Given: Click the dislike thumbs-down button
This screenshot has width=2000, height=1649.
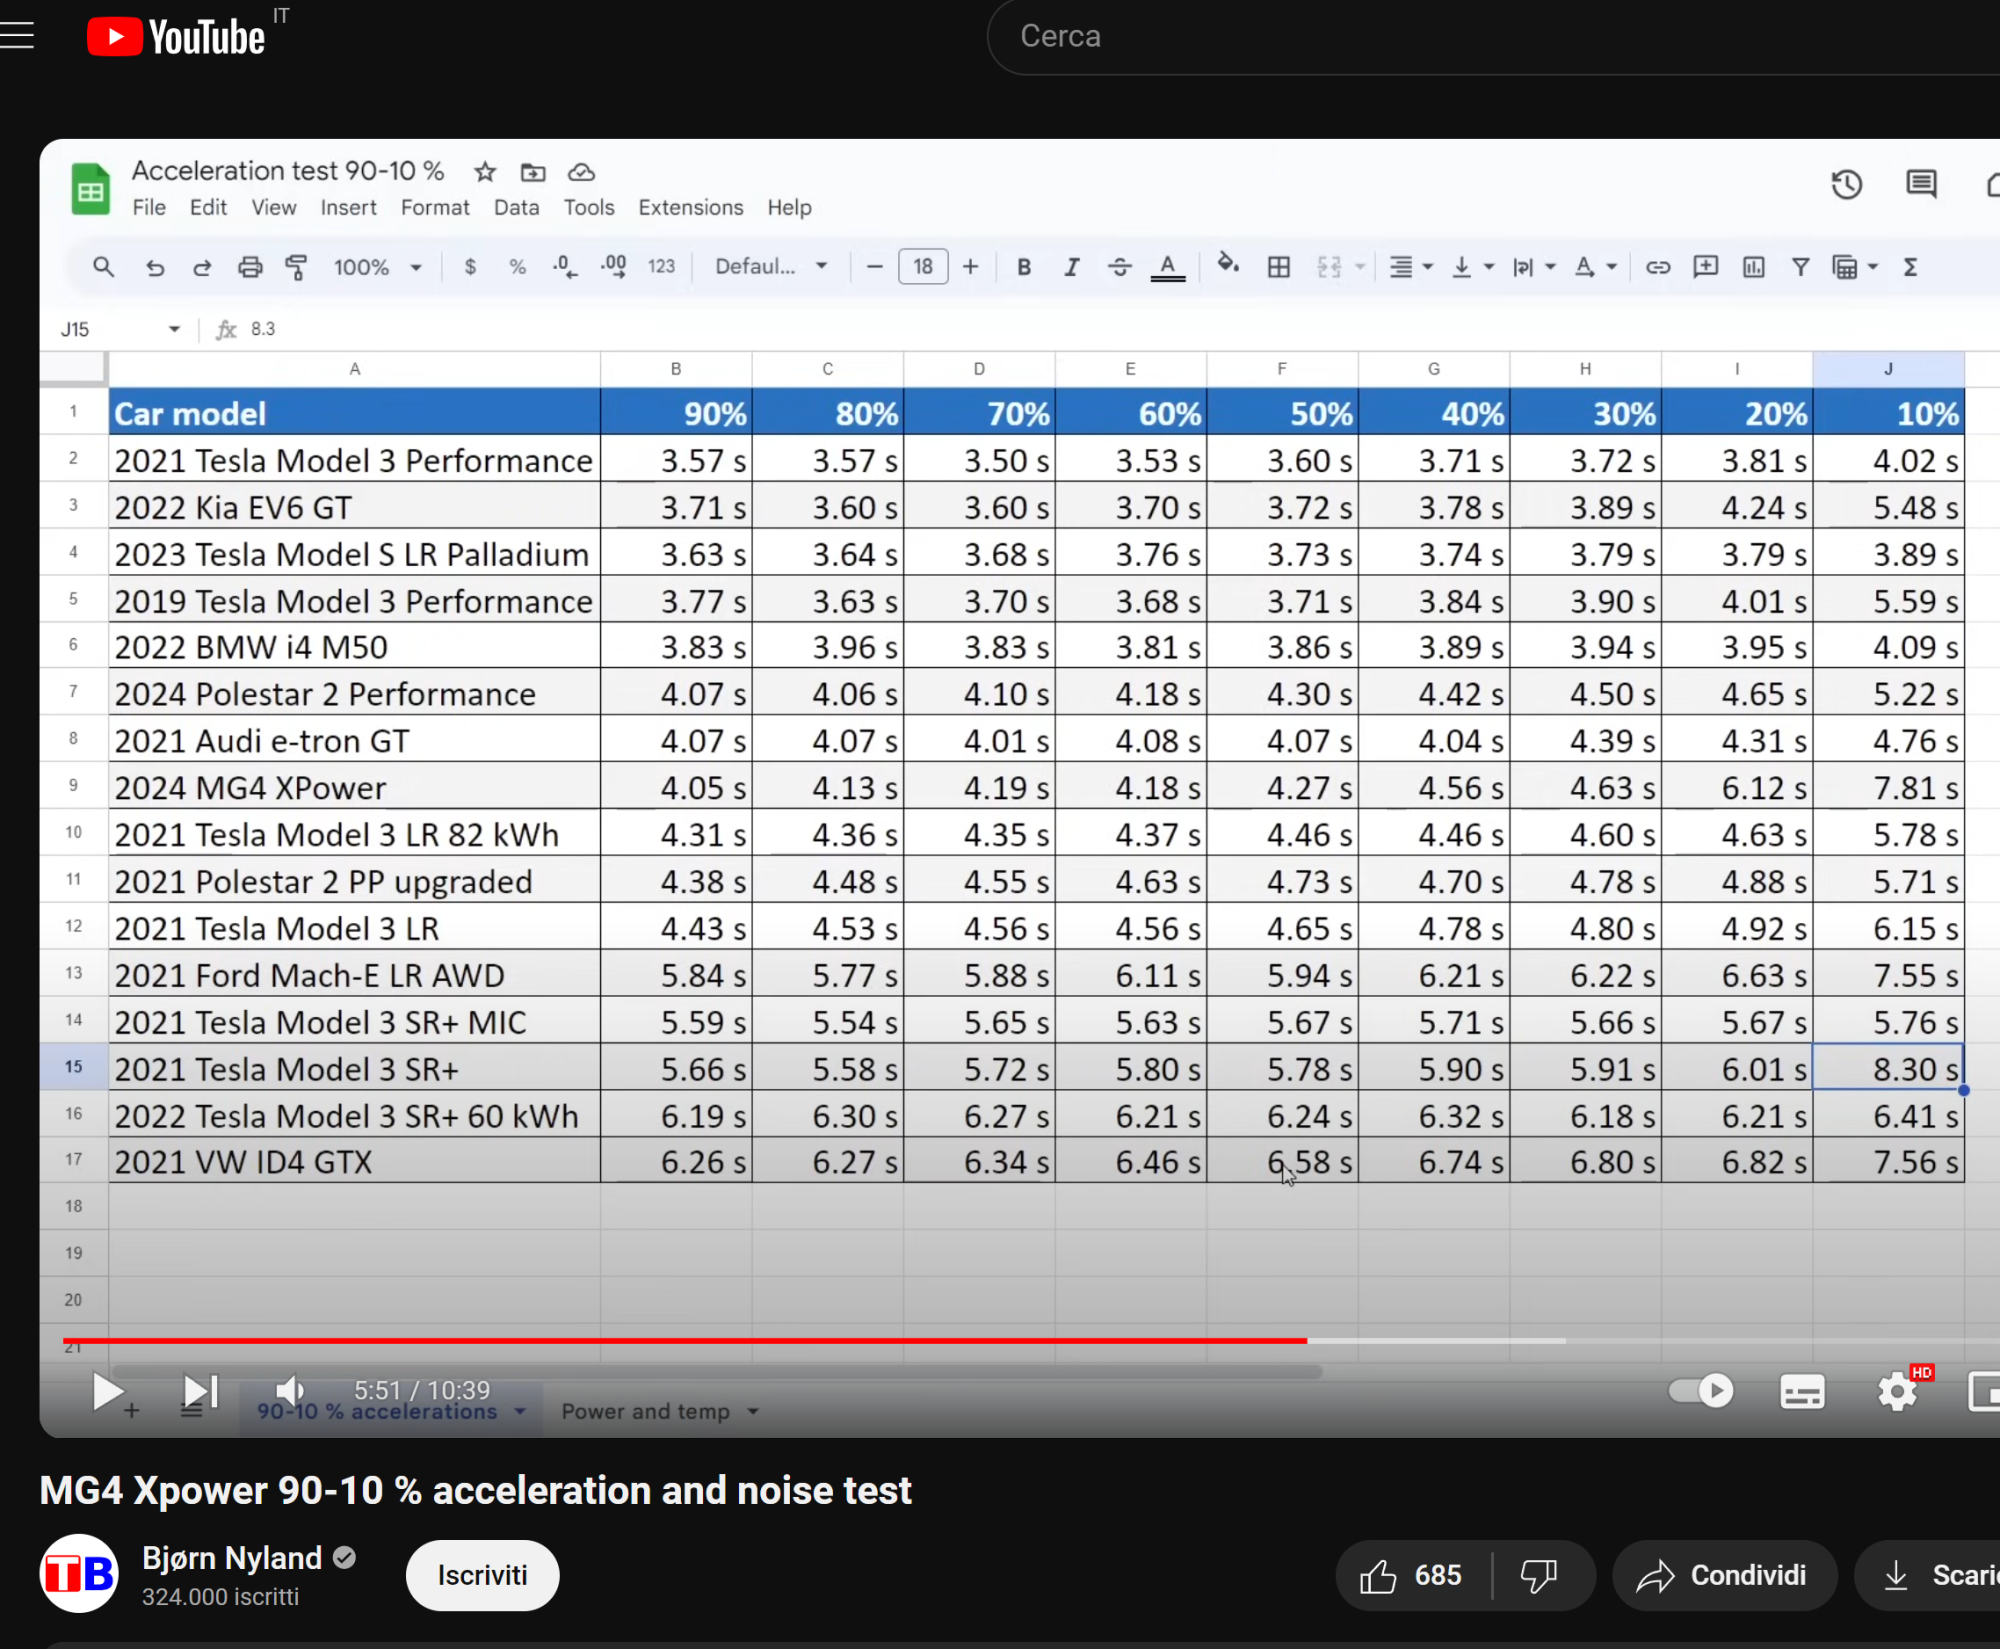Looking at the screenshot, I should pyautogui.click(x=1539, y=1576).
